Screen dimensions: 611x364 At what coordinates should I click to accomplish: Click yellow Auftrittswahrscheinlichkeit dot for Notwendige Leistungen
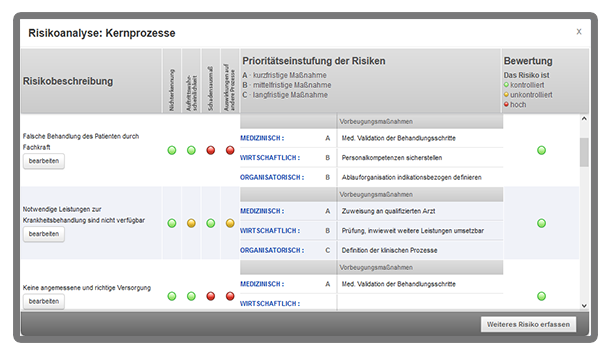click(191, 223)
